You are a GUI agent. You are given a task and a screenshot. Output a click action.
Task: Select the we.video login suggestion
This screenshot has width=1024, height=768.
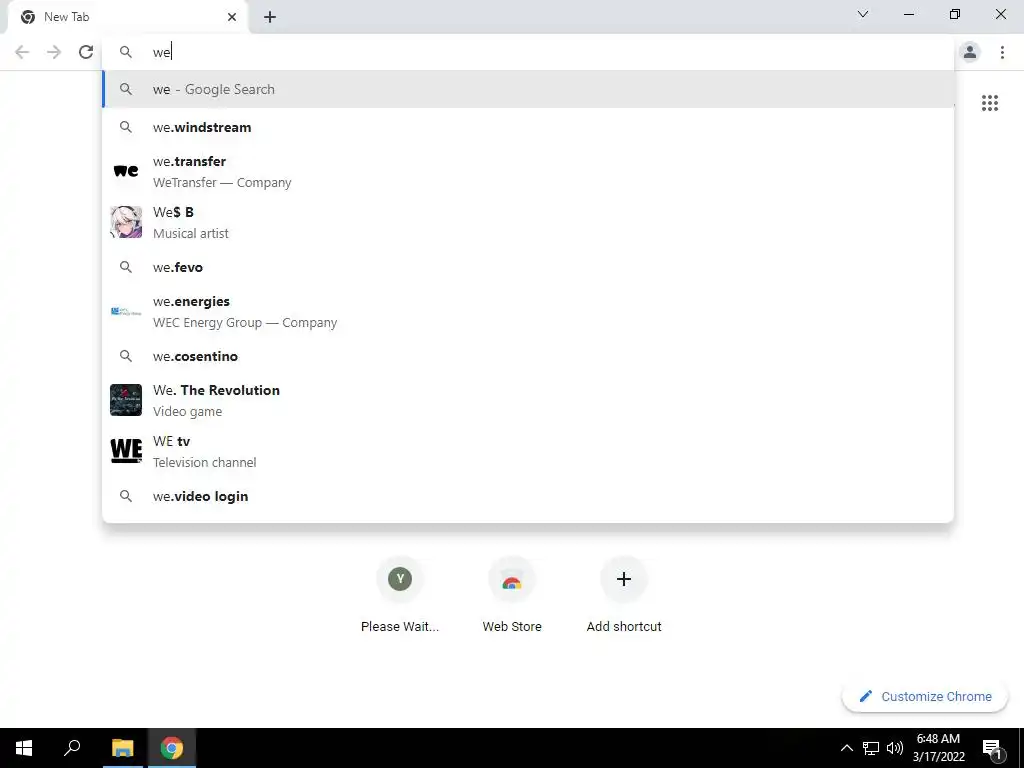pyautogui.click(x=528, y=496)
